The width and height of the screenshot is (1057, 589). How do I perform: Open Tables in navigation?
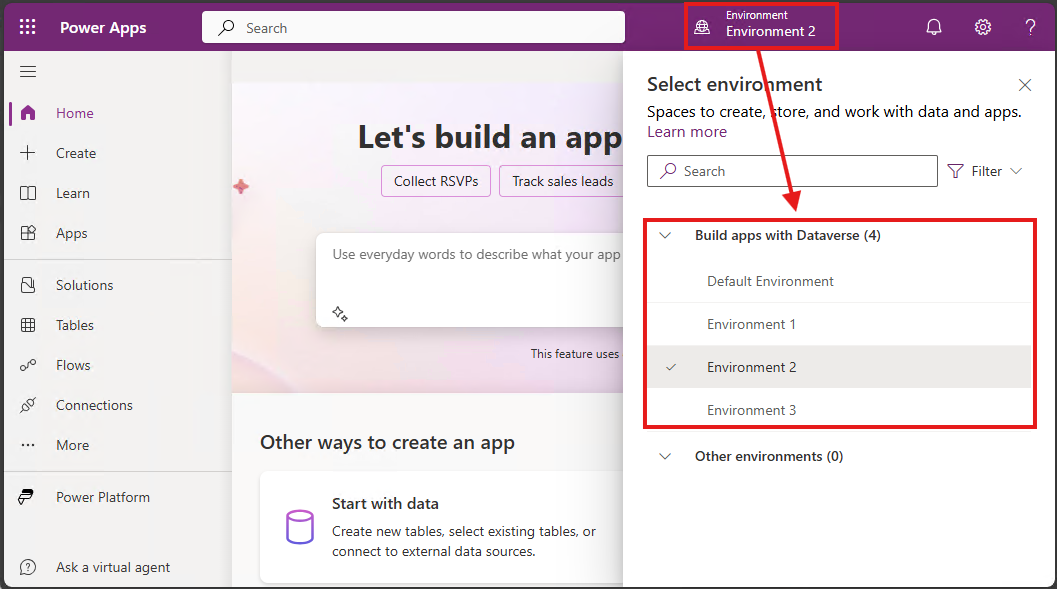coord(75,326)
